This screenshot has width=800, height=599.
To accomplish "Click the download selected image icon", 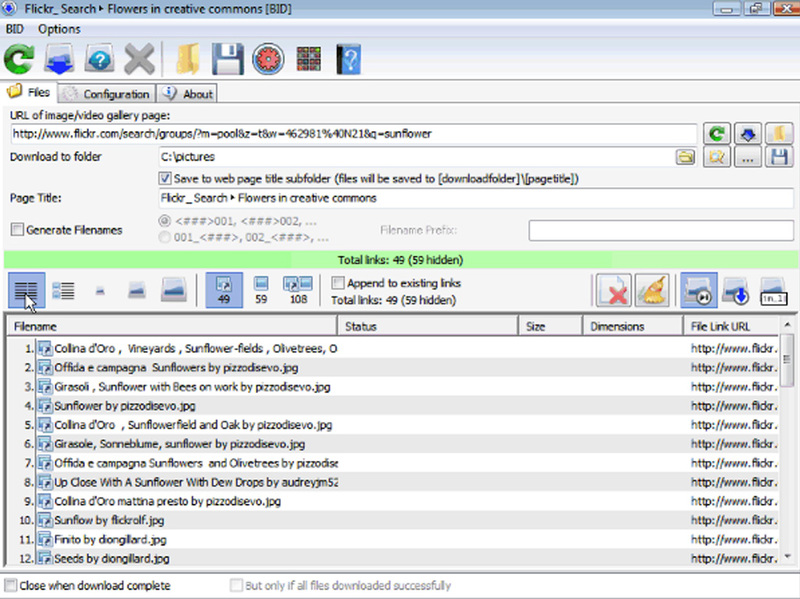I will point(736,290).
